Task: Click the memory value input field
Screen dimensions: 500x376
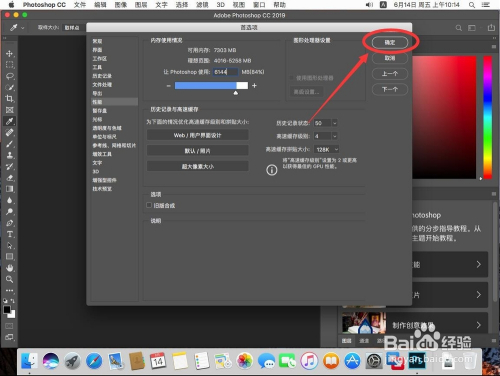Action: pos(226,72)
